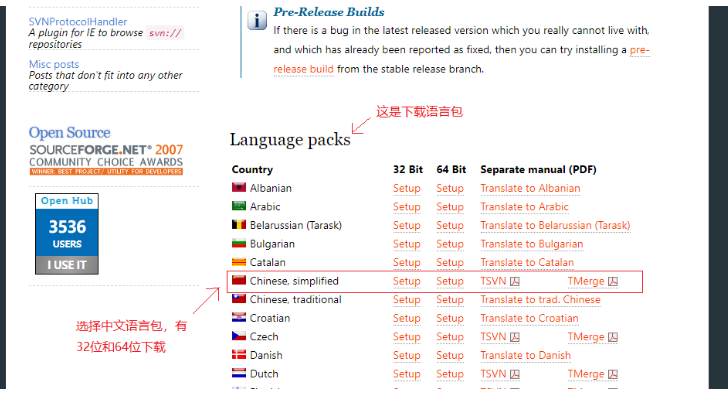This screenshot has height=399, width=728.
Task: Open the TMerge PDF icon for Czech
Action: pos(613,337)
